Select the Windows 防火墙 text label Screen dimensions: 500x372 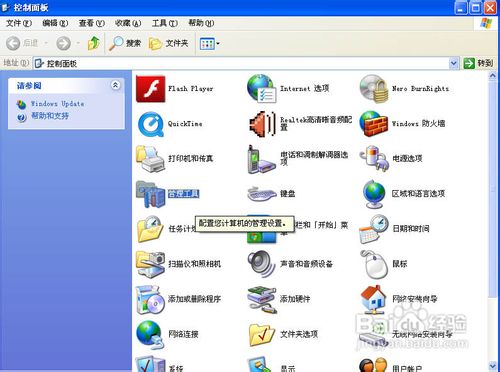418,124
